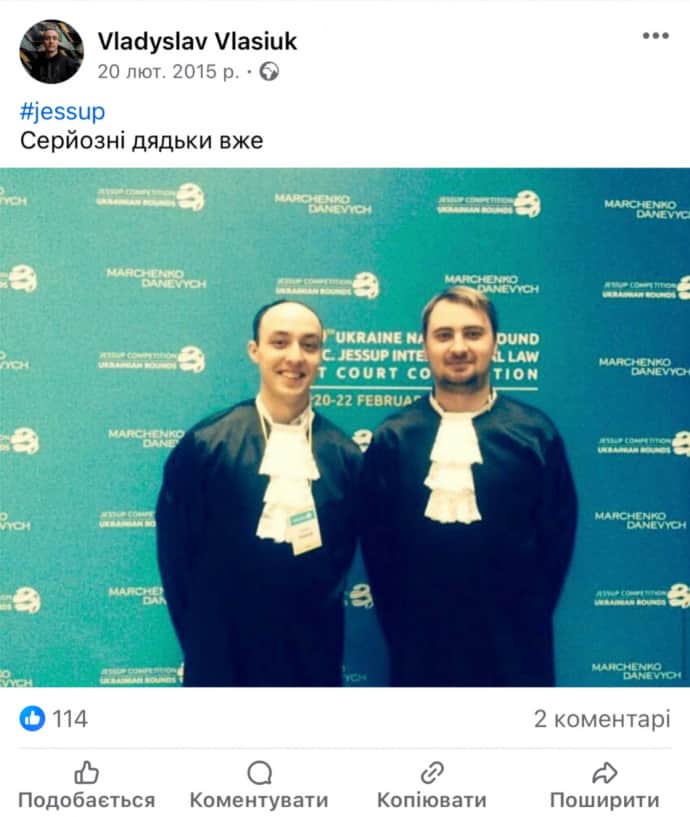Open the photo of two men in robes
Screen dimensions: 690x817
[x=345, y=427]
